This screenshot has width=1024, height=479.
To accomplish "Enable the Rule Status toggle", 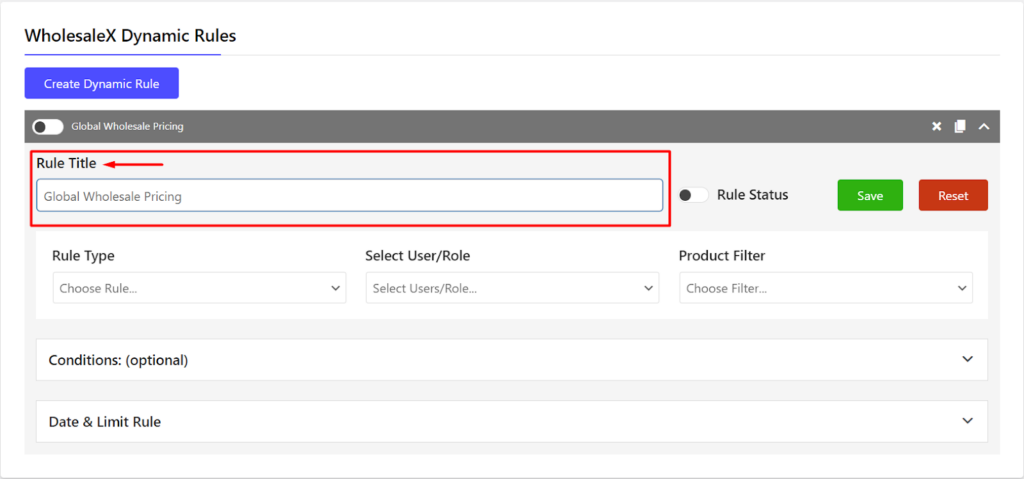I will click(x=694, y=195).
